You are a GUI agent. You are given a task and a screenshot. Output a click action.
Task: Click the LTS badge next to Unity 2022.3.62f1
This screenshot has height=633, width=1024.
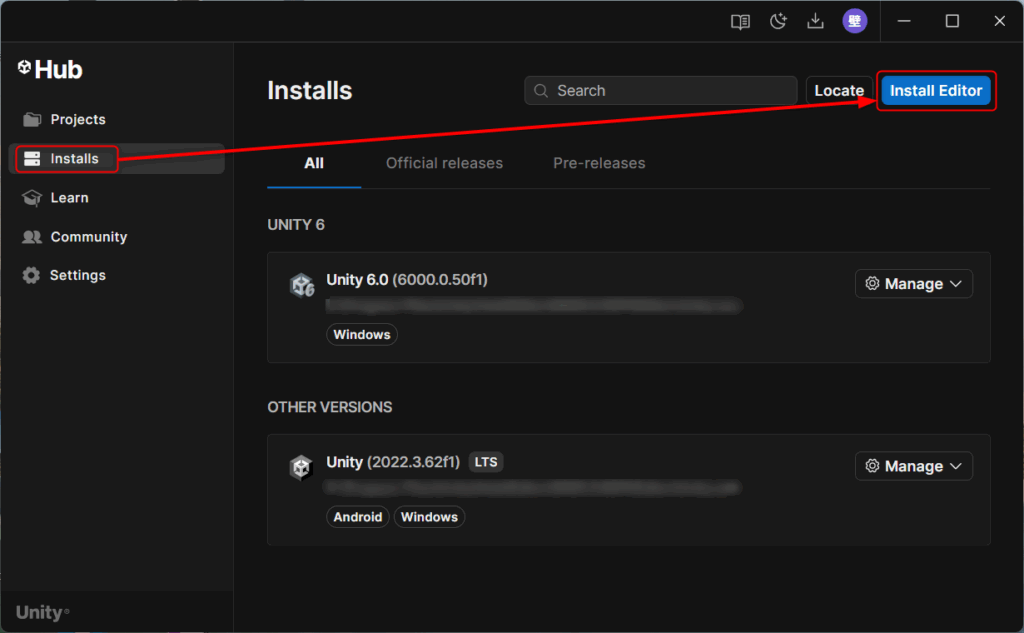(x=486, y=462)
